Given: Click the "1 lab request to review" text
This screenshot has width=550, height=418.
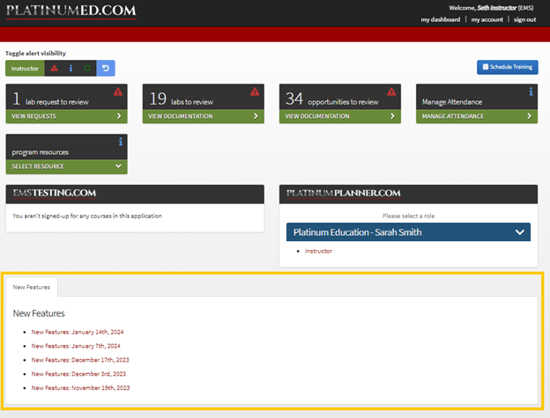Looking at the screenshot, I should [x=51, y=99].
